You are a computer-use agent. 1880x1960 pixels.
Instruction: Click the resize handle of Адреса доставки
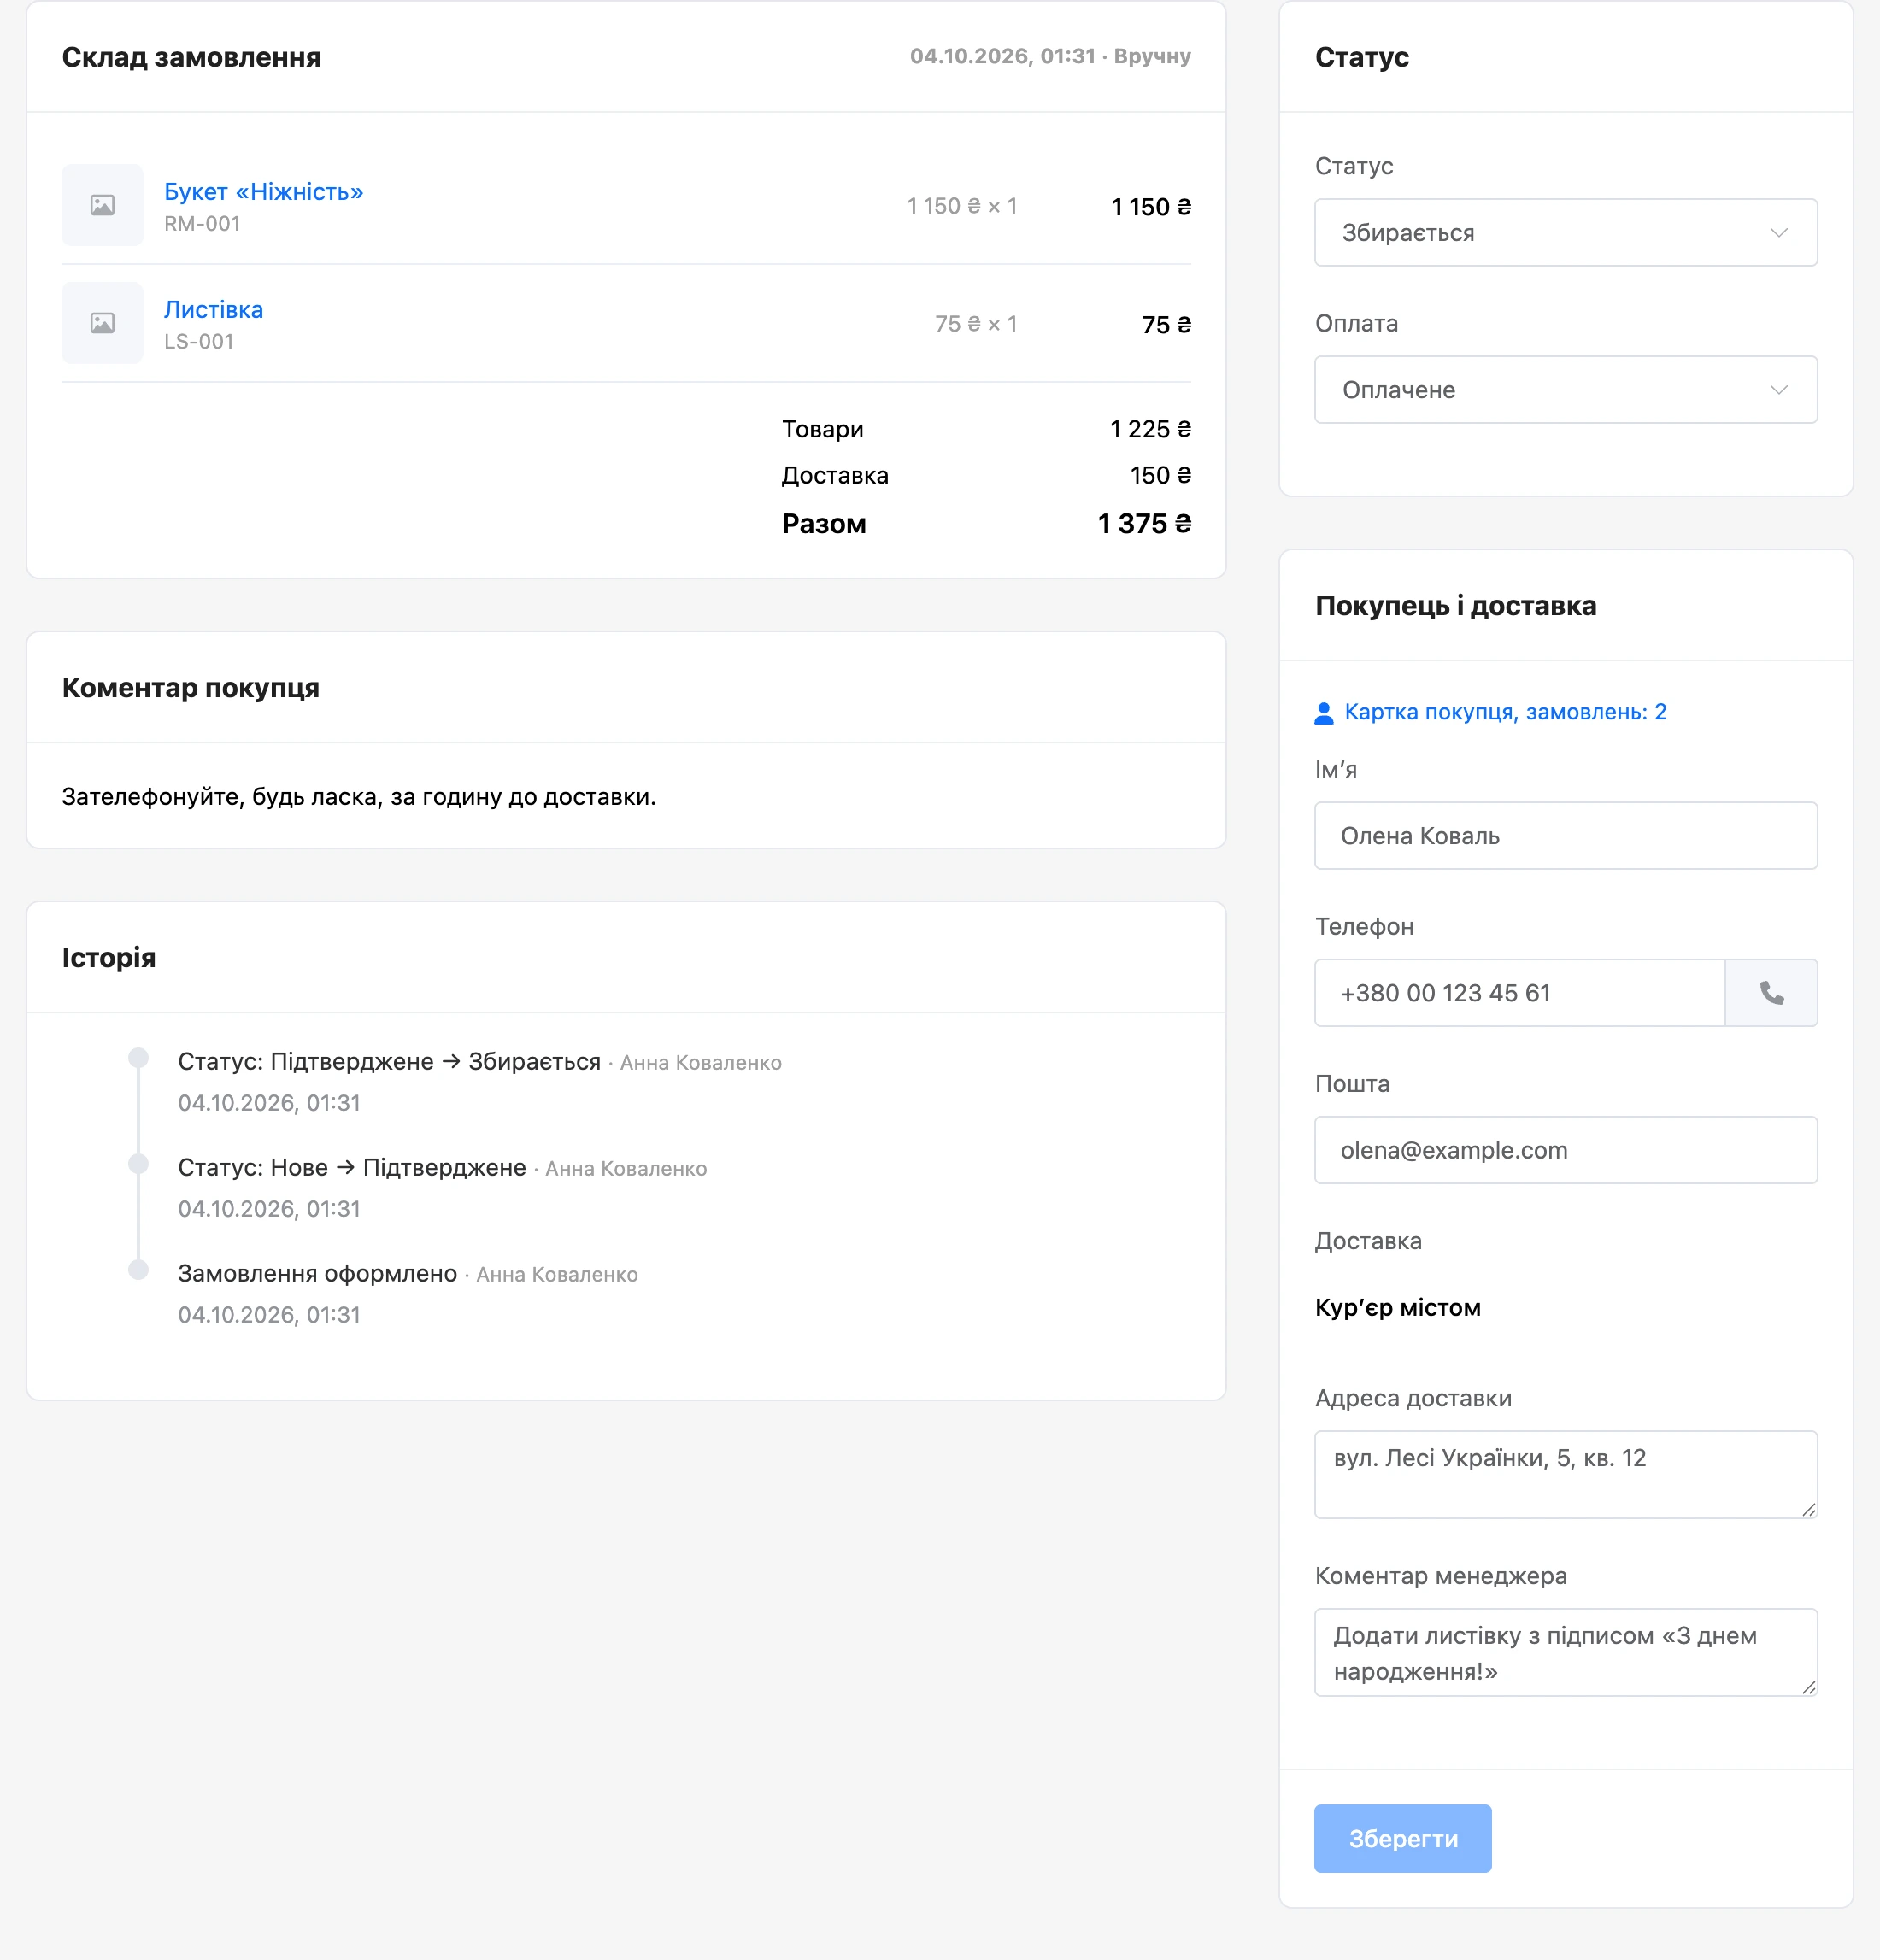1808,1509
